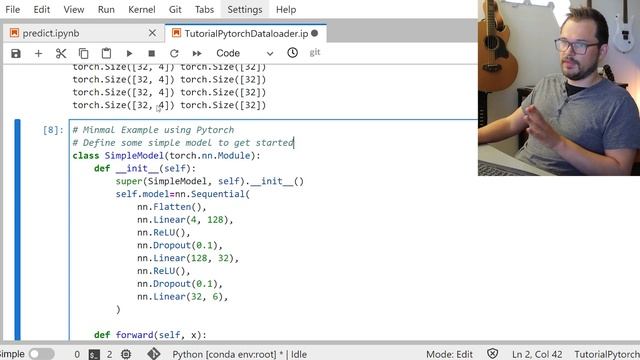Click 'def __init__(self):' line
Viewport: 640px width, 360px height.
(145, 169)
